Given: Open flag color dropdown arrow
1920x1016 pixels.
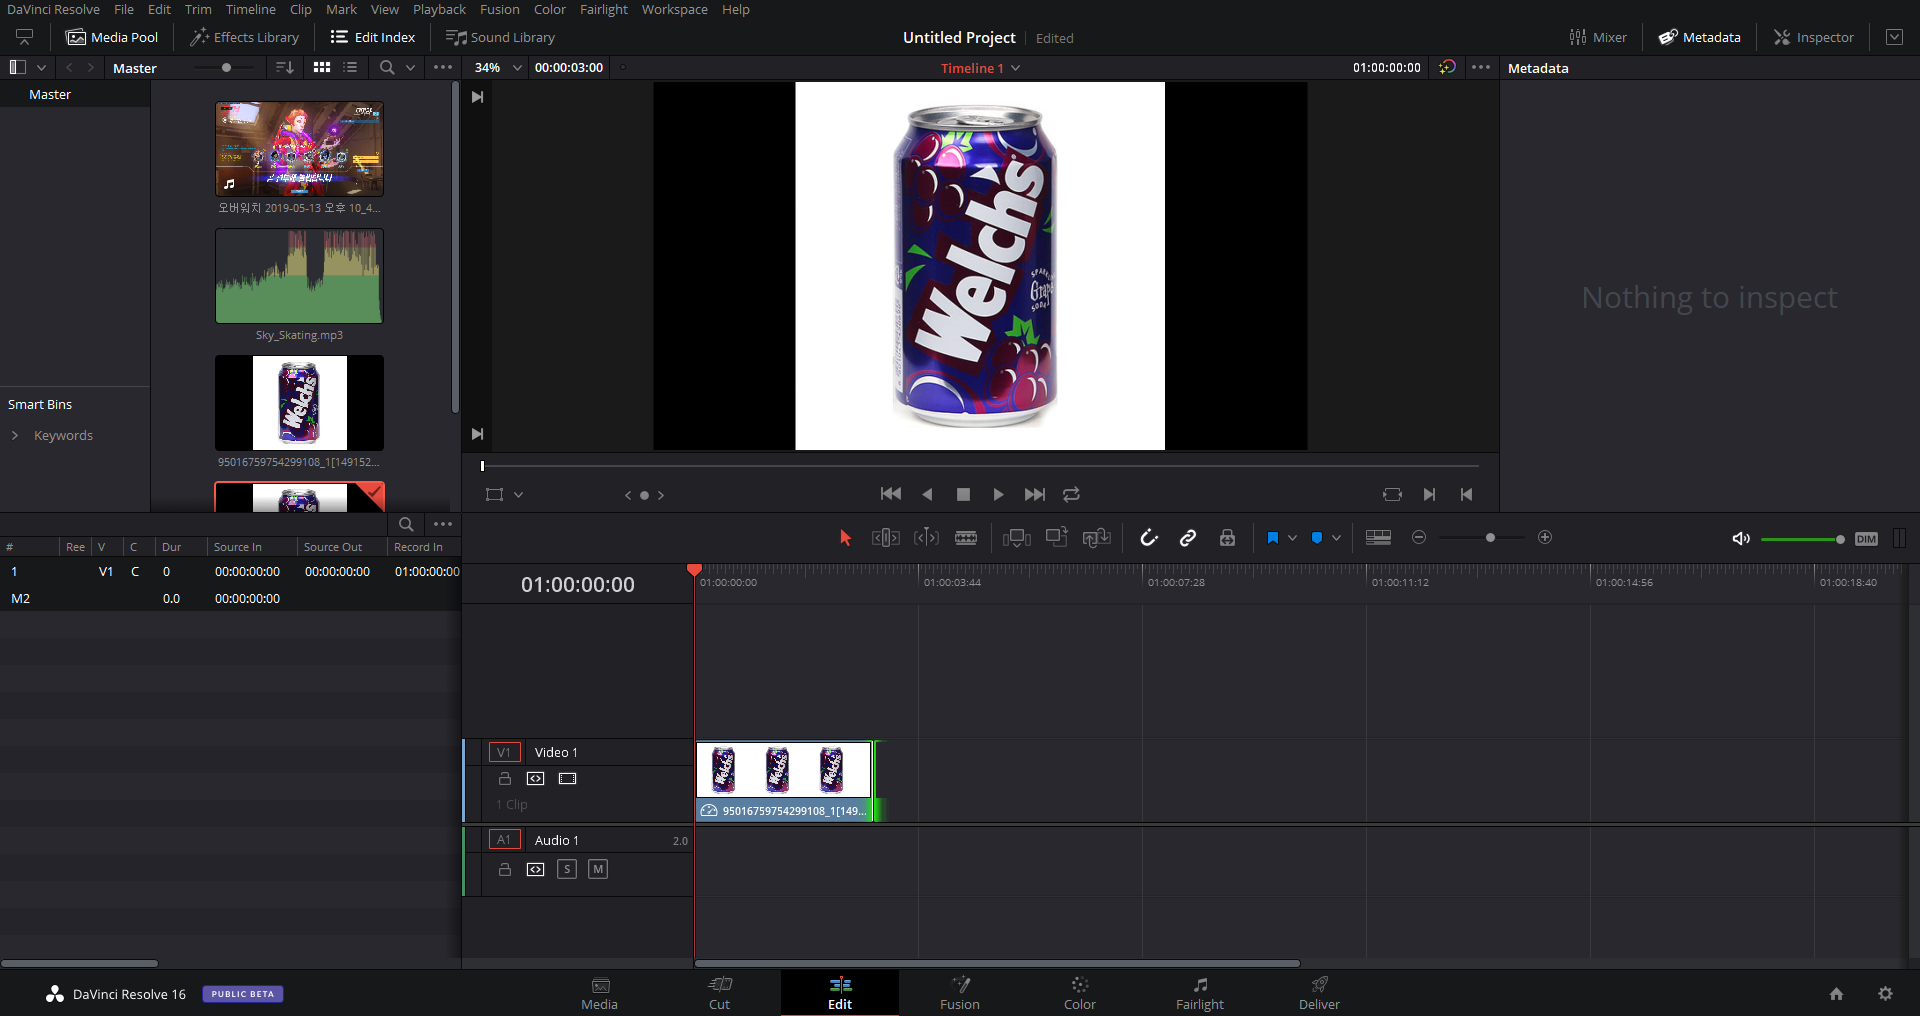Looking at the screenshot, I should pyautogui.click(x=1292, y=538).
